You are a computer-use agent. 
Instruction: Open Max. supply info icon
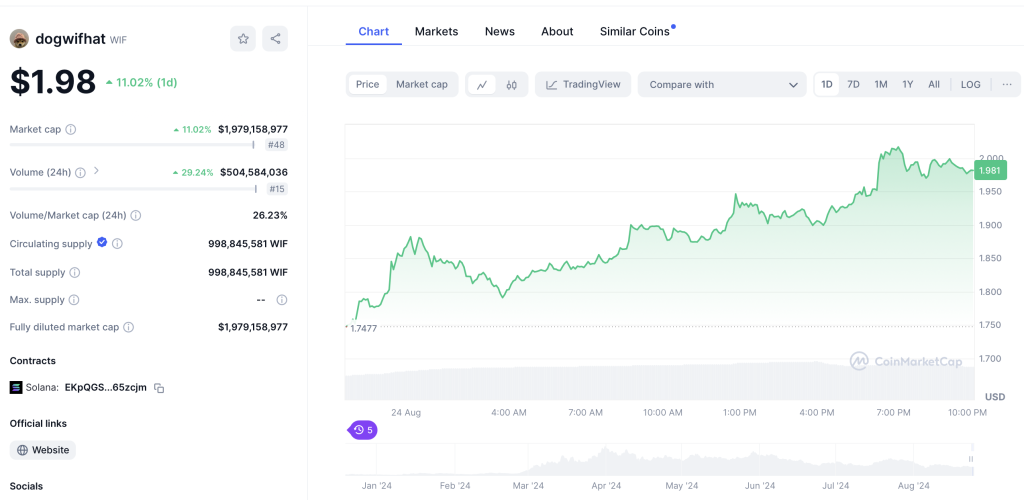click(x=74, y=300)
